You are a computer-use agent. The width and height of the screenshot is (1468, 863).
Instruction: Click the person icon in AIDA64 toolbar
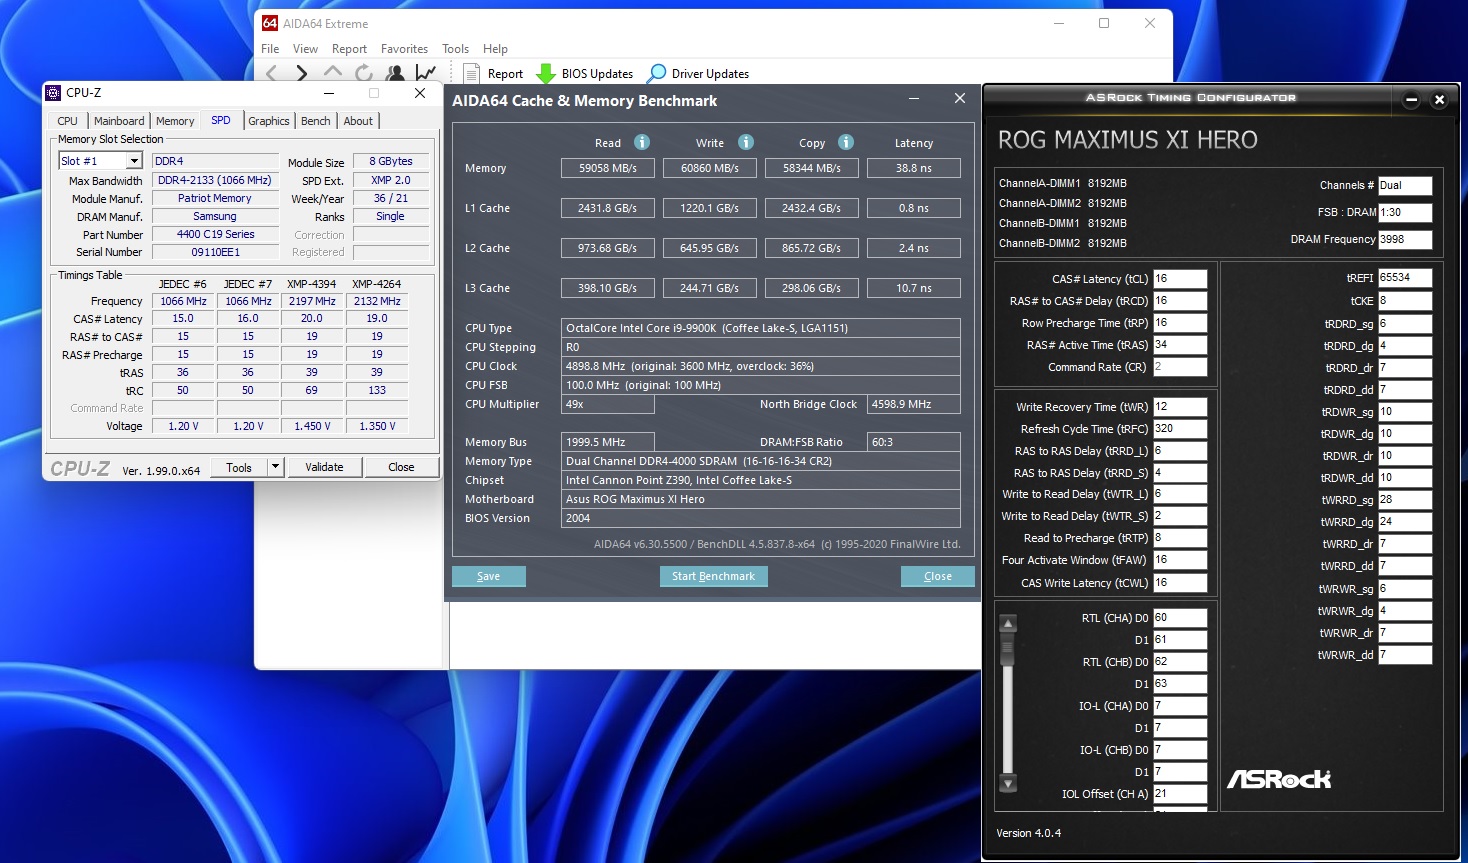click(x=395, y=73)
